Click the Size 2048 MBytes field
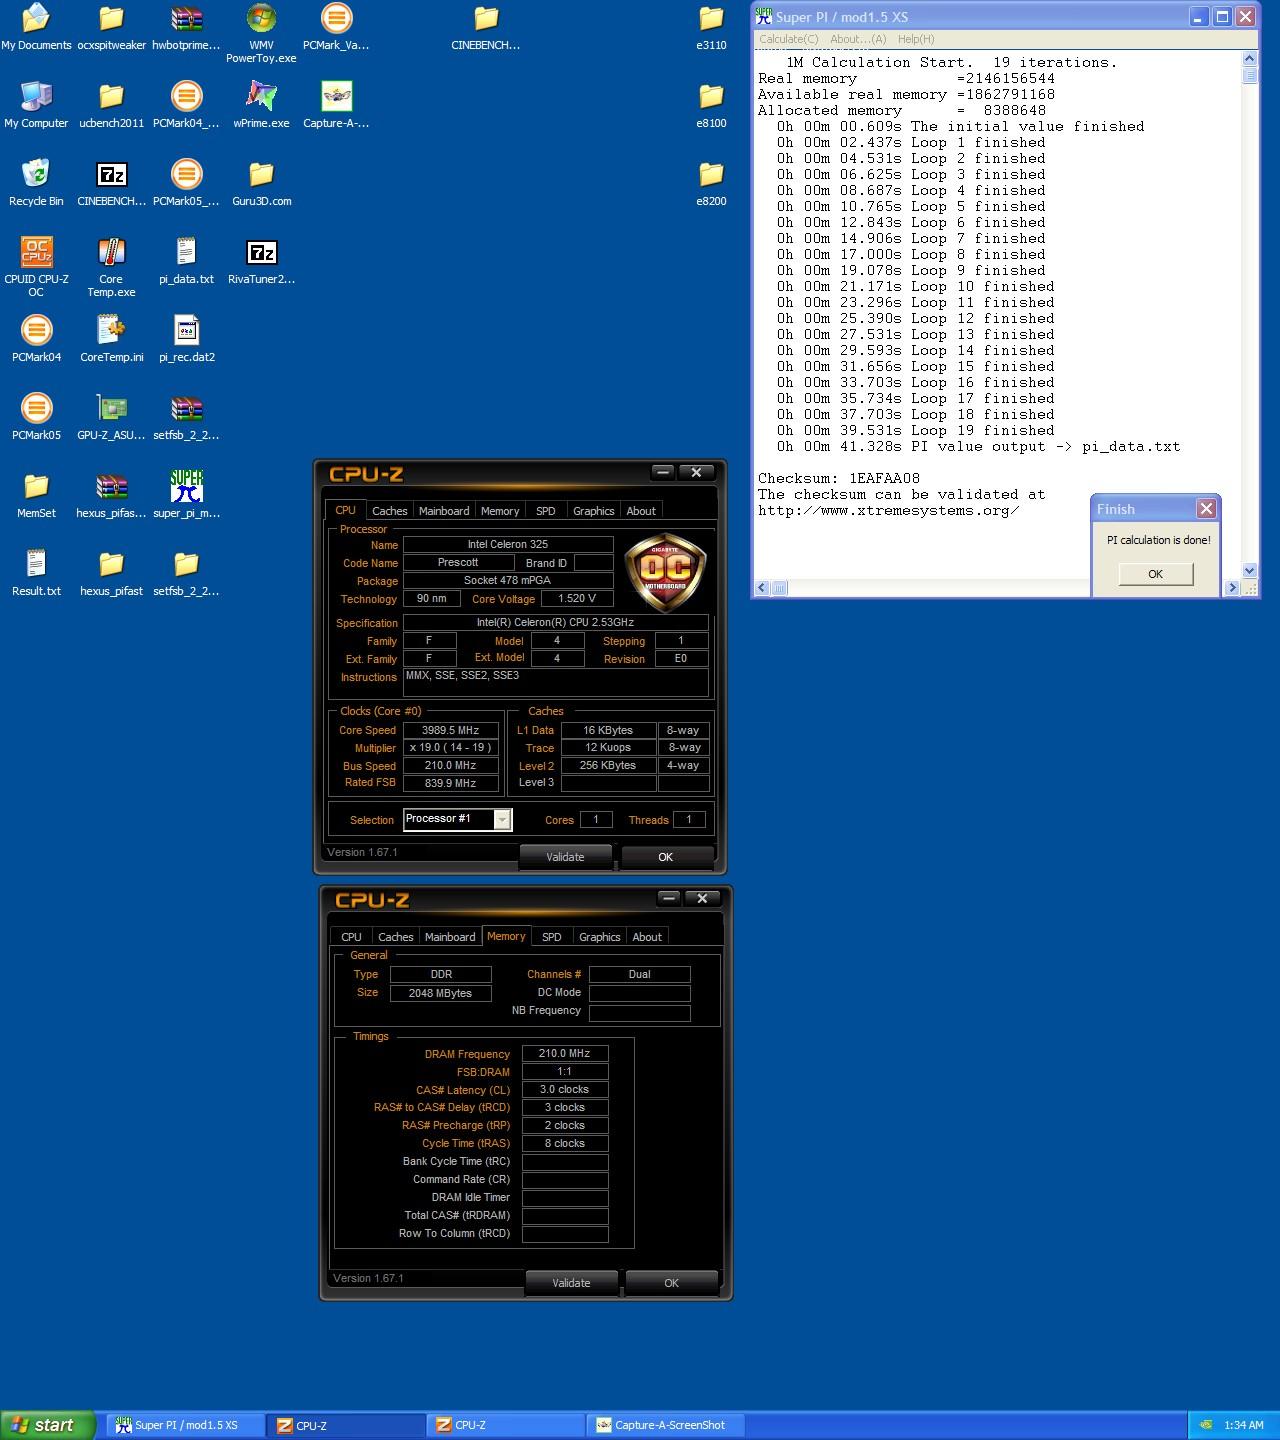The height and width of the screenshot is (1440, 1280). (440, 993)
